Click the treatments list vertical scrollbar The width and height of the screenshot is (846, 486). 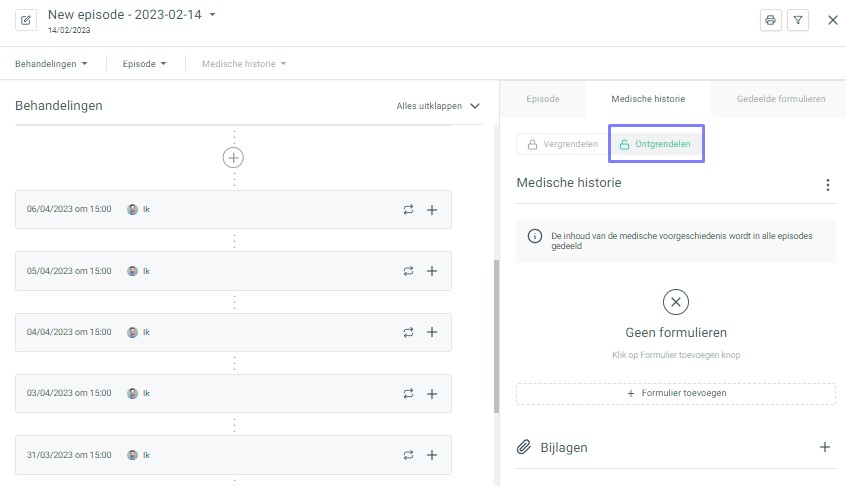496,336
